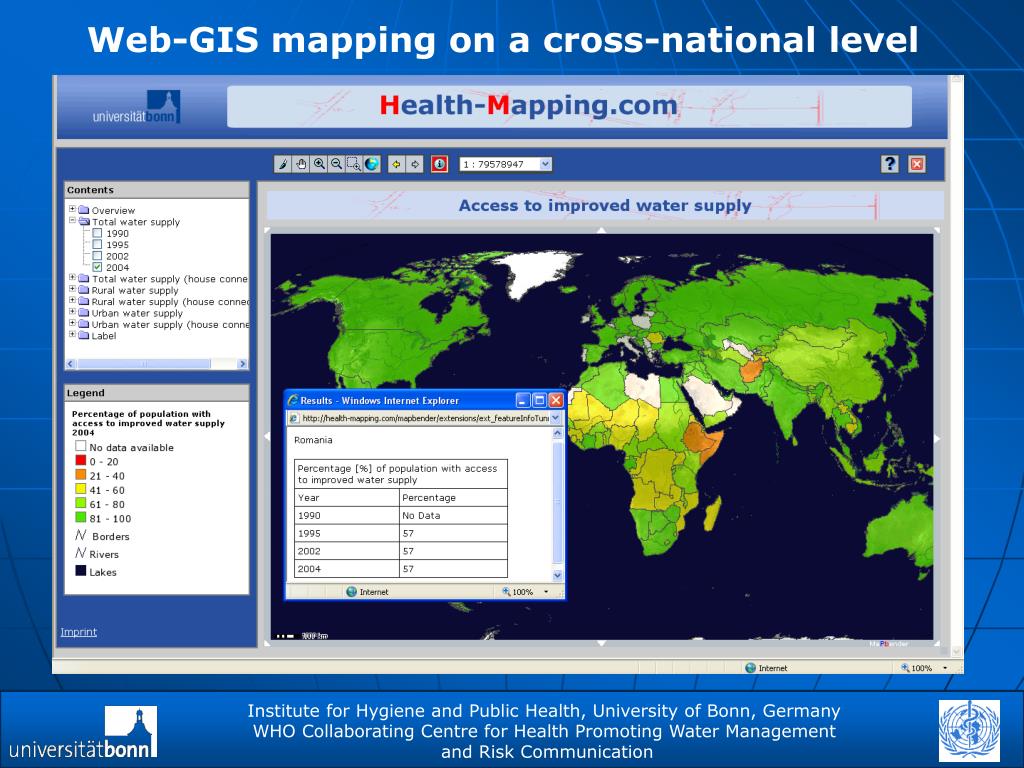Click the yellow 41 - 60 legend swatch

(81, 489)
